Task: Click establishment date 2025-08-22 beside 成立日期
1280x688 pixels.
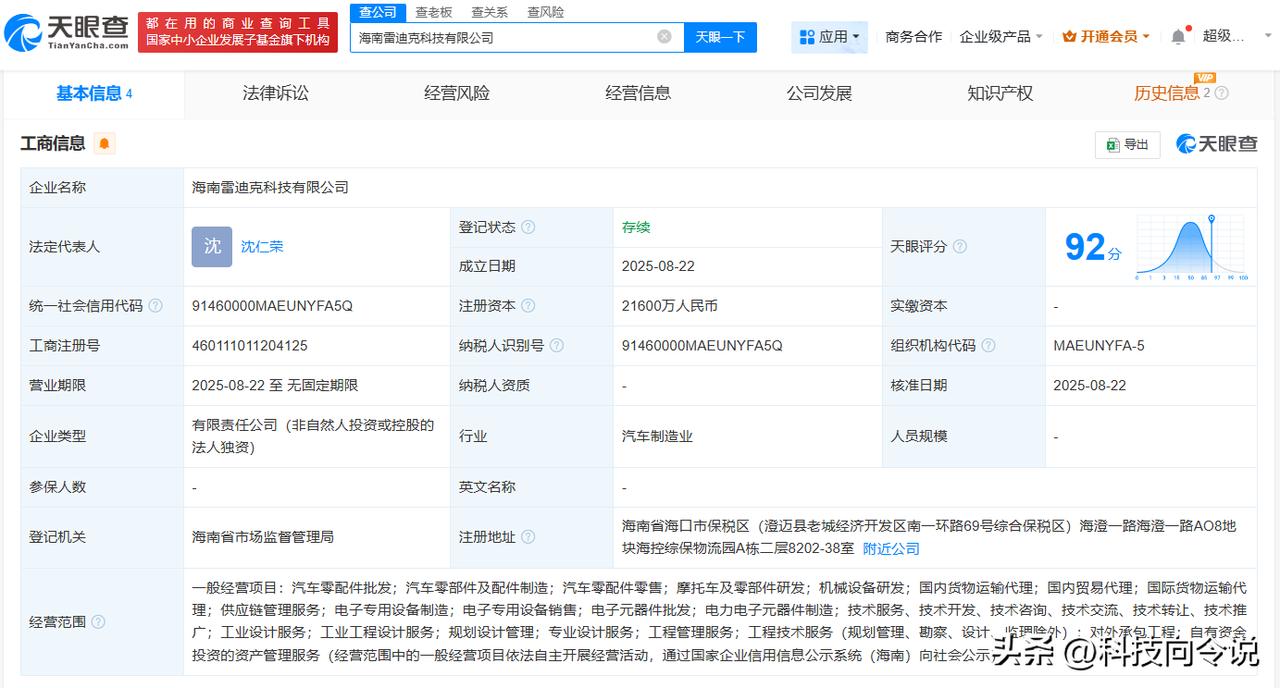Action: [x=658, y=266]
